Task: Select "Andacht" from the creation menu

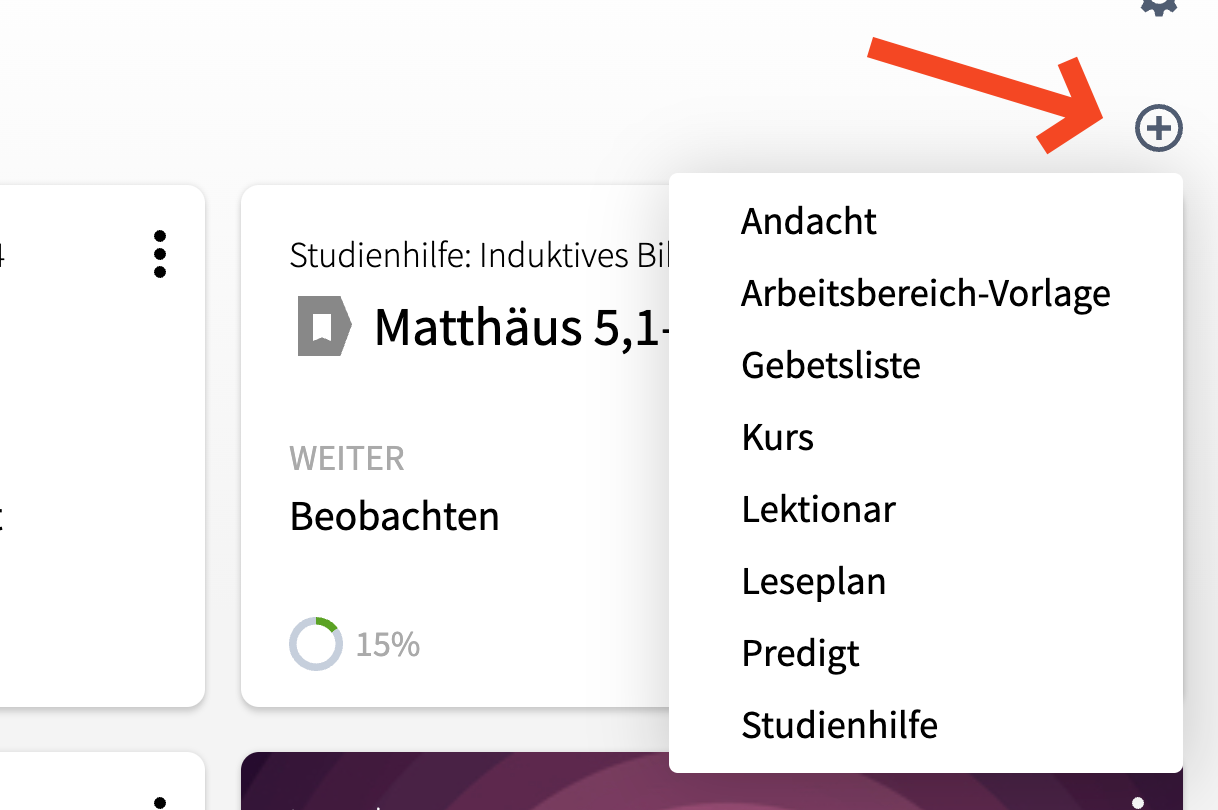Action: click(808, 221)
